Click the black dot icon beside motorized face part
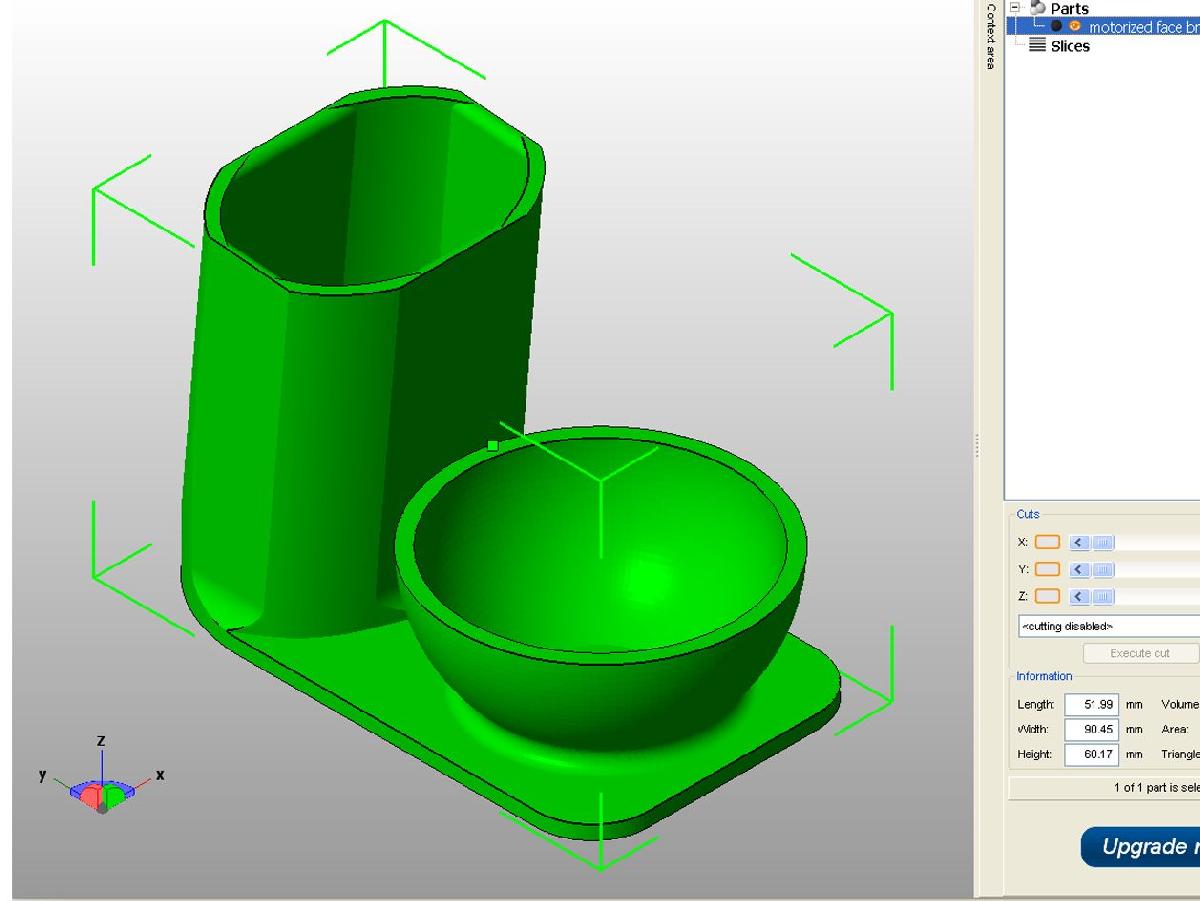The height and width of the screenshot is (901, 1200). (1056, 27)
